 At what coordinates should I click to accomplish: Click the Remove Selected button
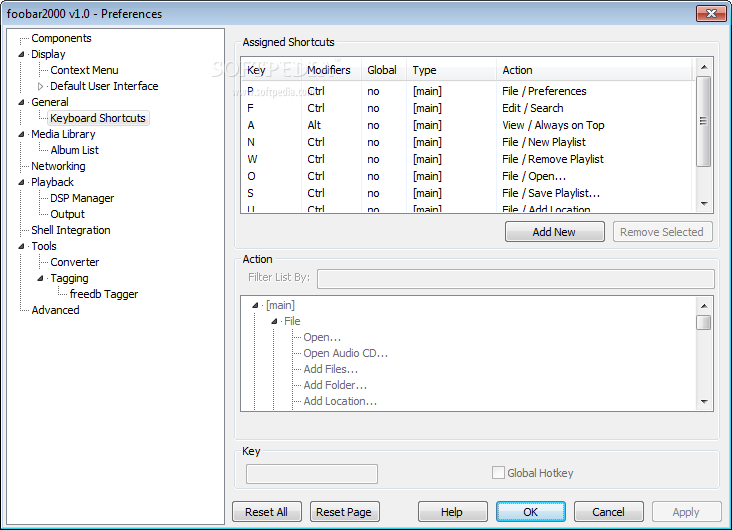tap(662, 232)
